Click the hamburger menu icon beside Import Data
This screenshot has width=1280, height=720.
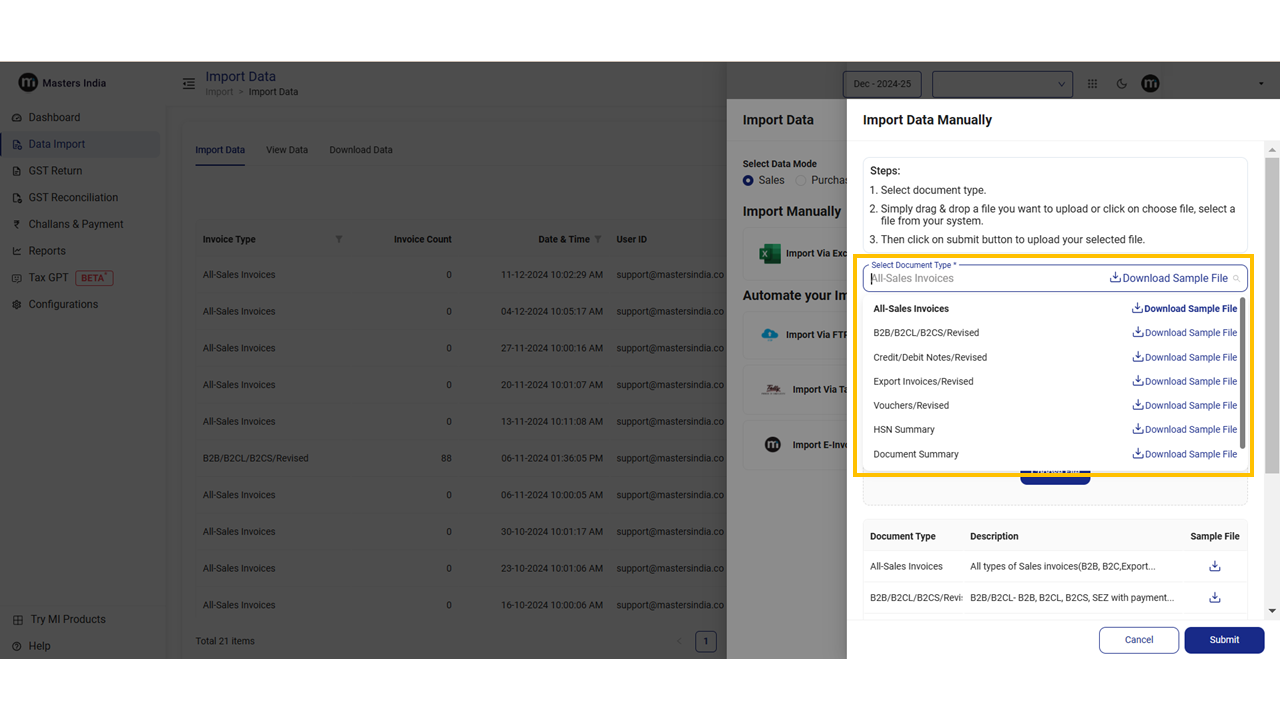(189, 84)
